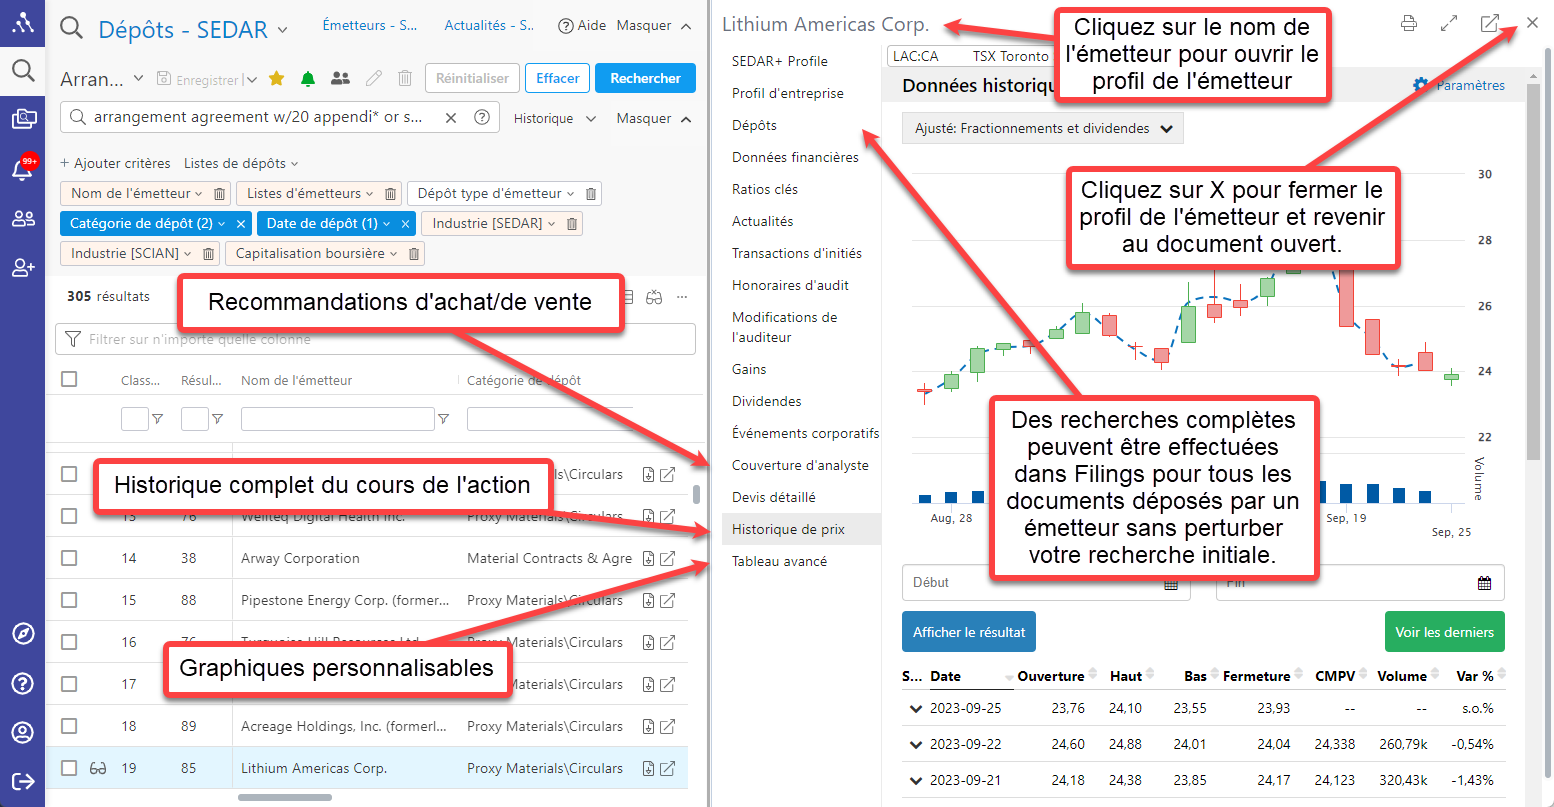Expand the issuer profile panel to full screen
The width and height of the screenshot is (1554, 807).
[x=1449, y=23]
